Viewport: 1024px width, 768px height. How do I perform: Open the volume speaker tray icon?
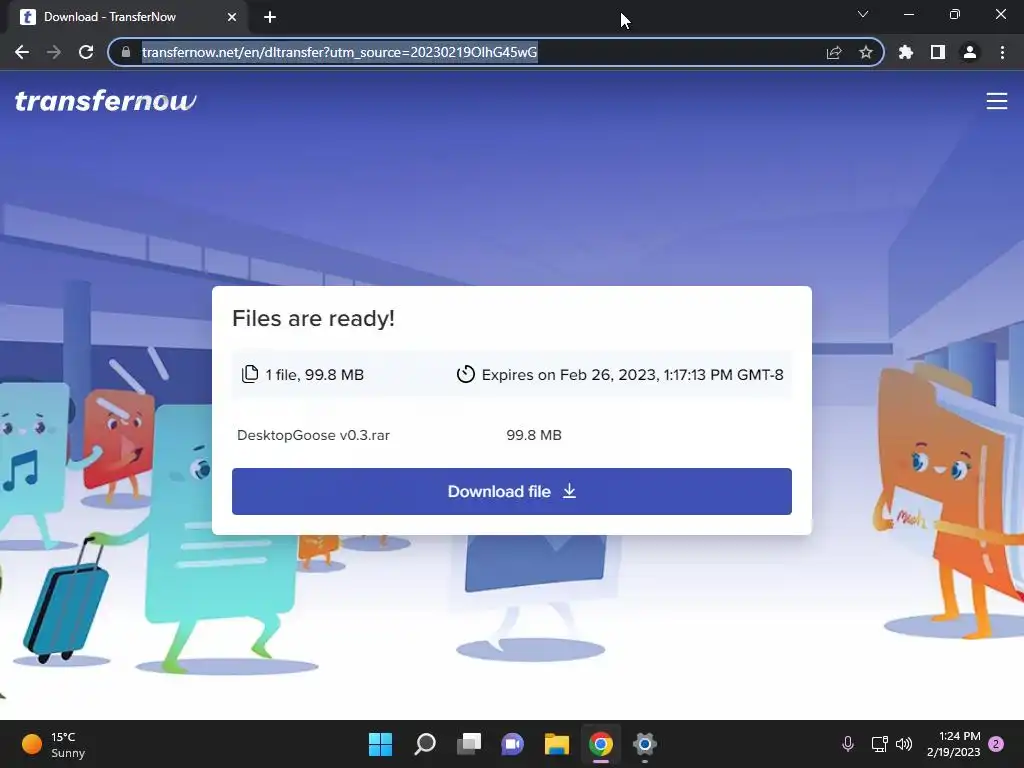[x=904, y=744]
